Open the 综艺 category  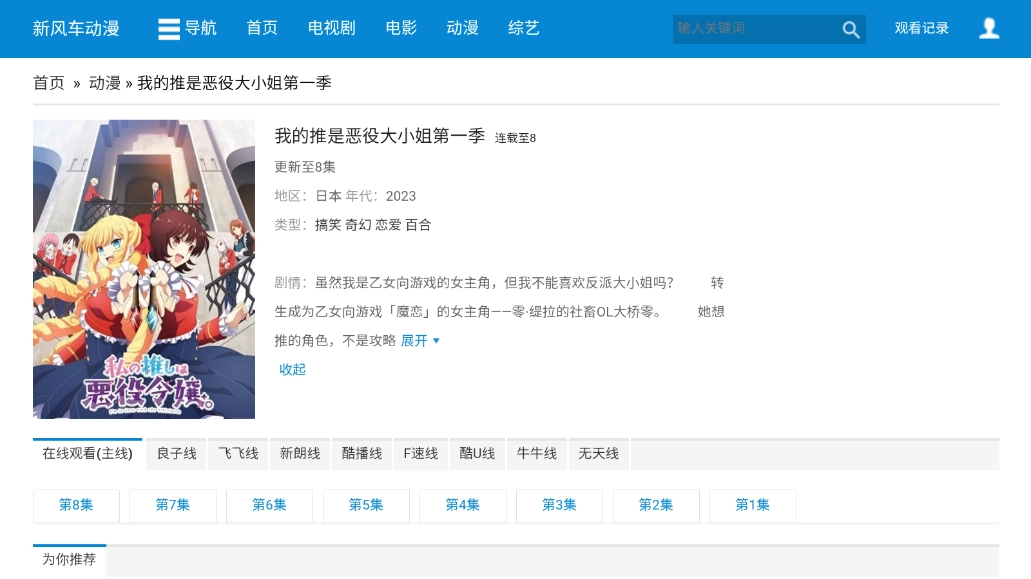[x=523, y=28]
